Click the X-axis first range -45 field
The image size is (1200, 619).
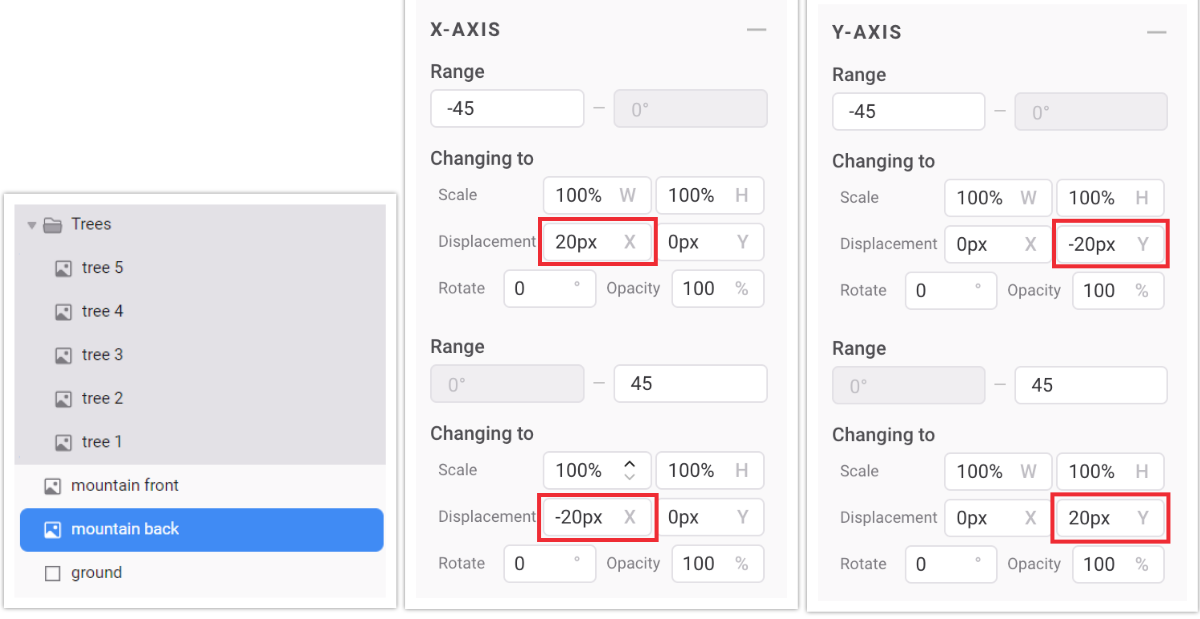pos(507,108)
